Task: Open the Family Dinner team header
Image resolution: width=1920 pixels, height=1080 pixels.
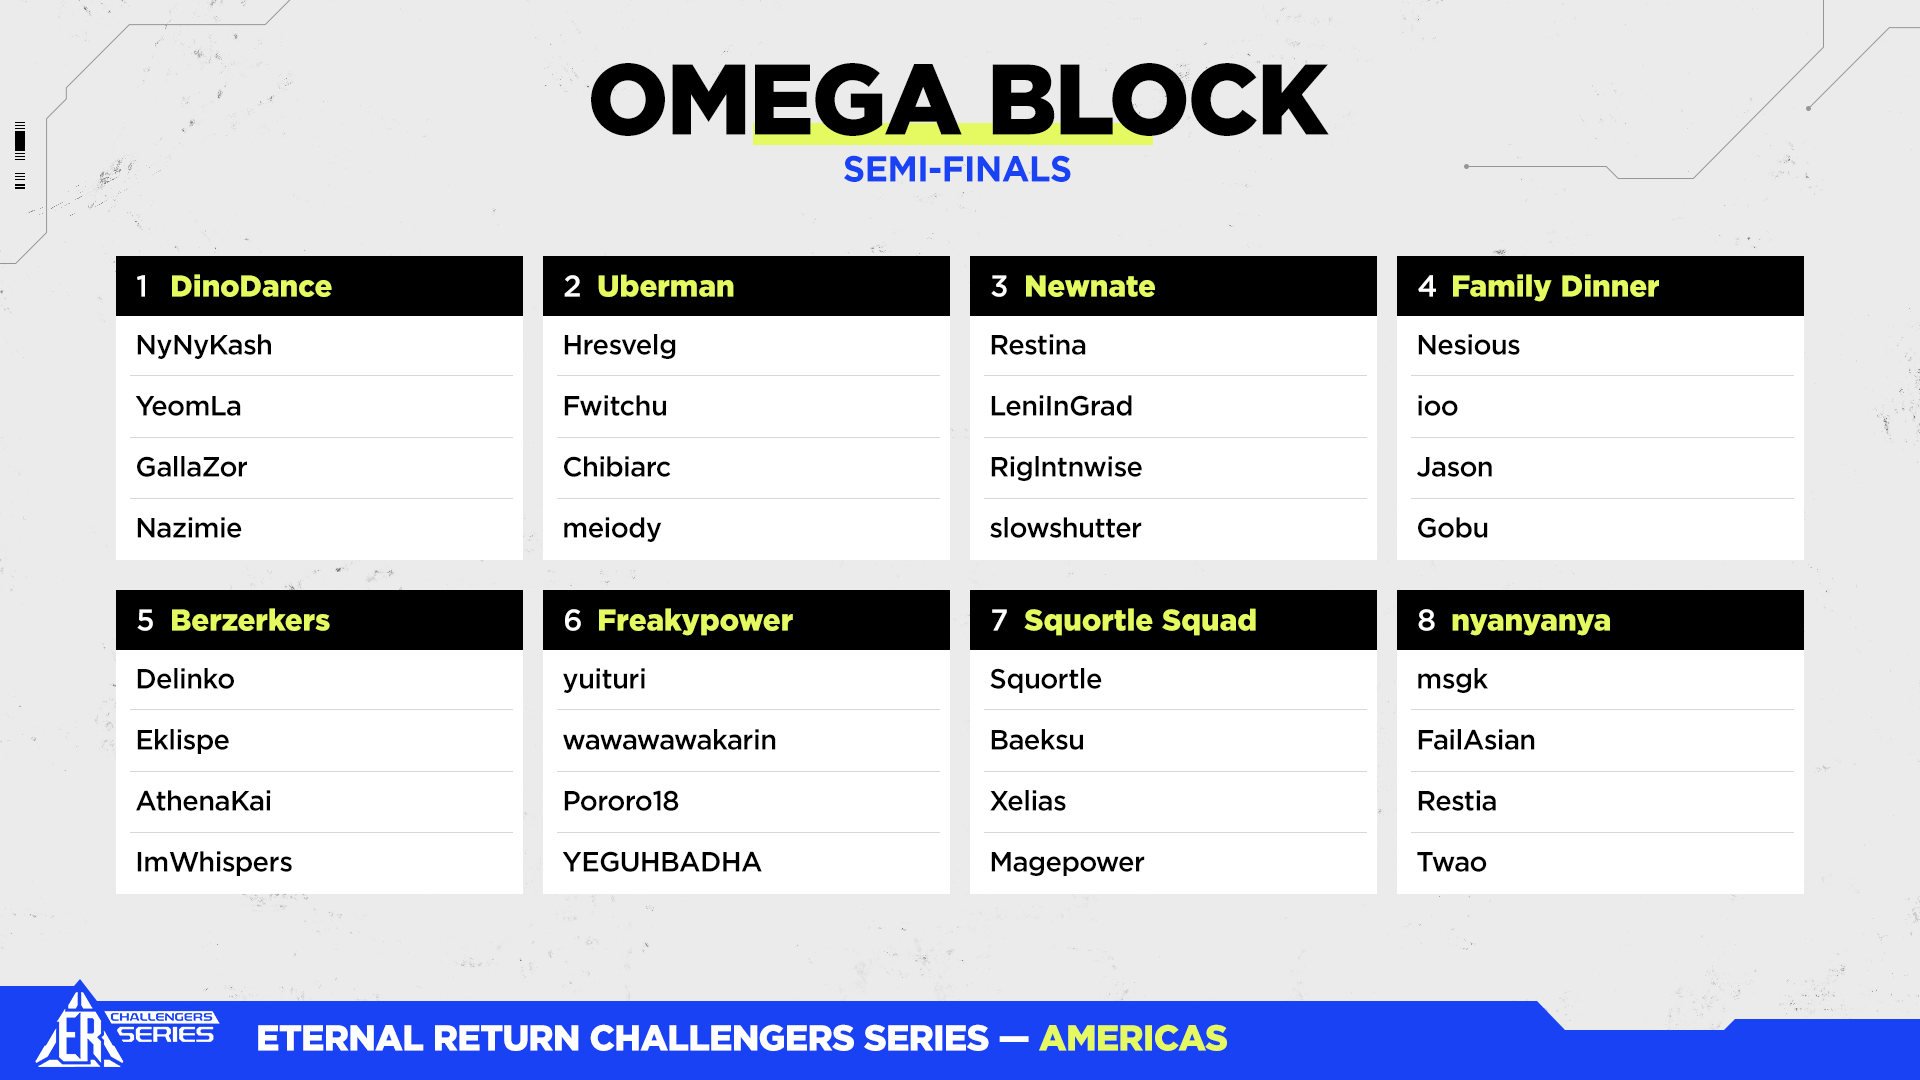Action: (x=1600, y=286)
